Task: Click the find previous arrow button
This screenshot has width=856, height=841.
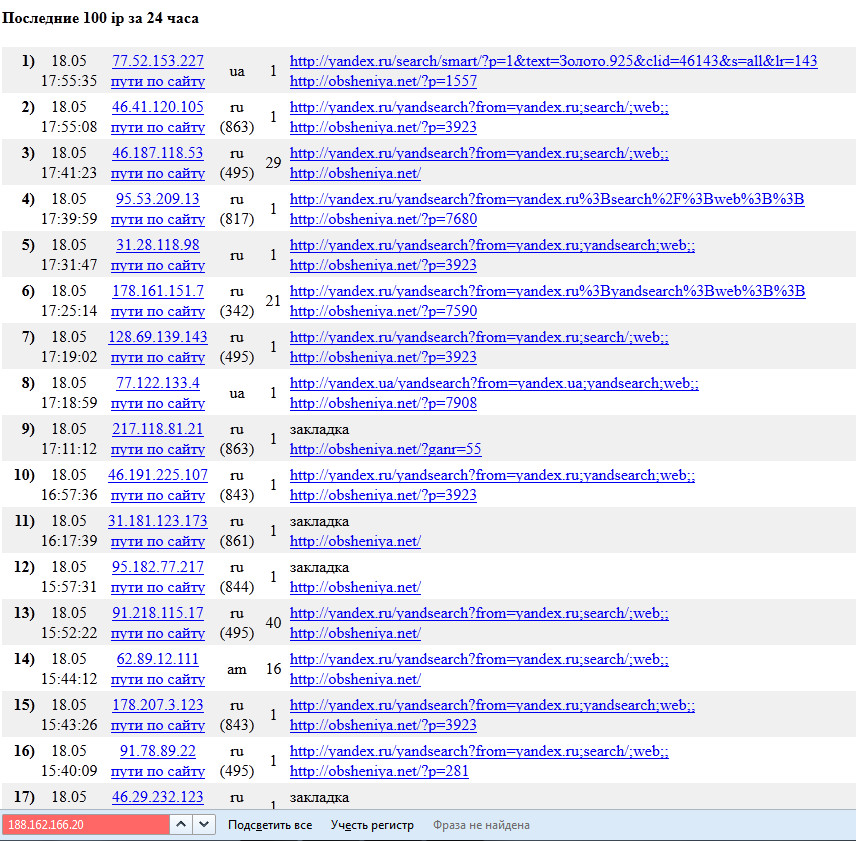Action: 181,824
